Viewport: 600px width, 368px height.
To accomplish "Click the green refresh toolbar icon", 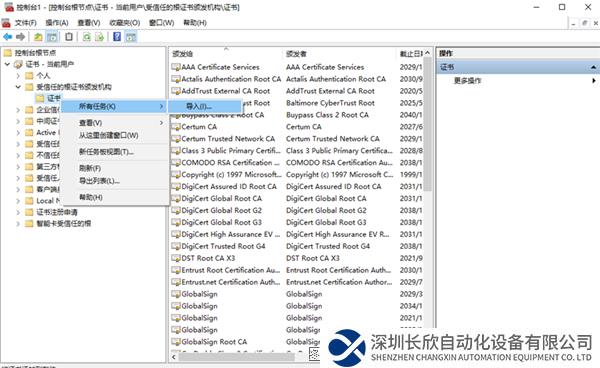I will point(87,37).
